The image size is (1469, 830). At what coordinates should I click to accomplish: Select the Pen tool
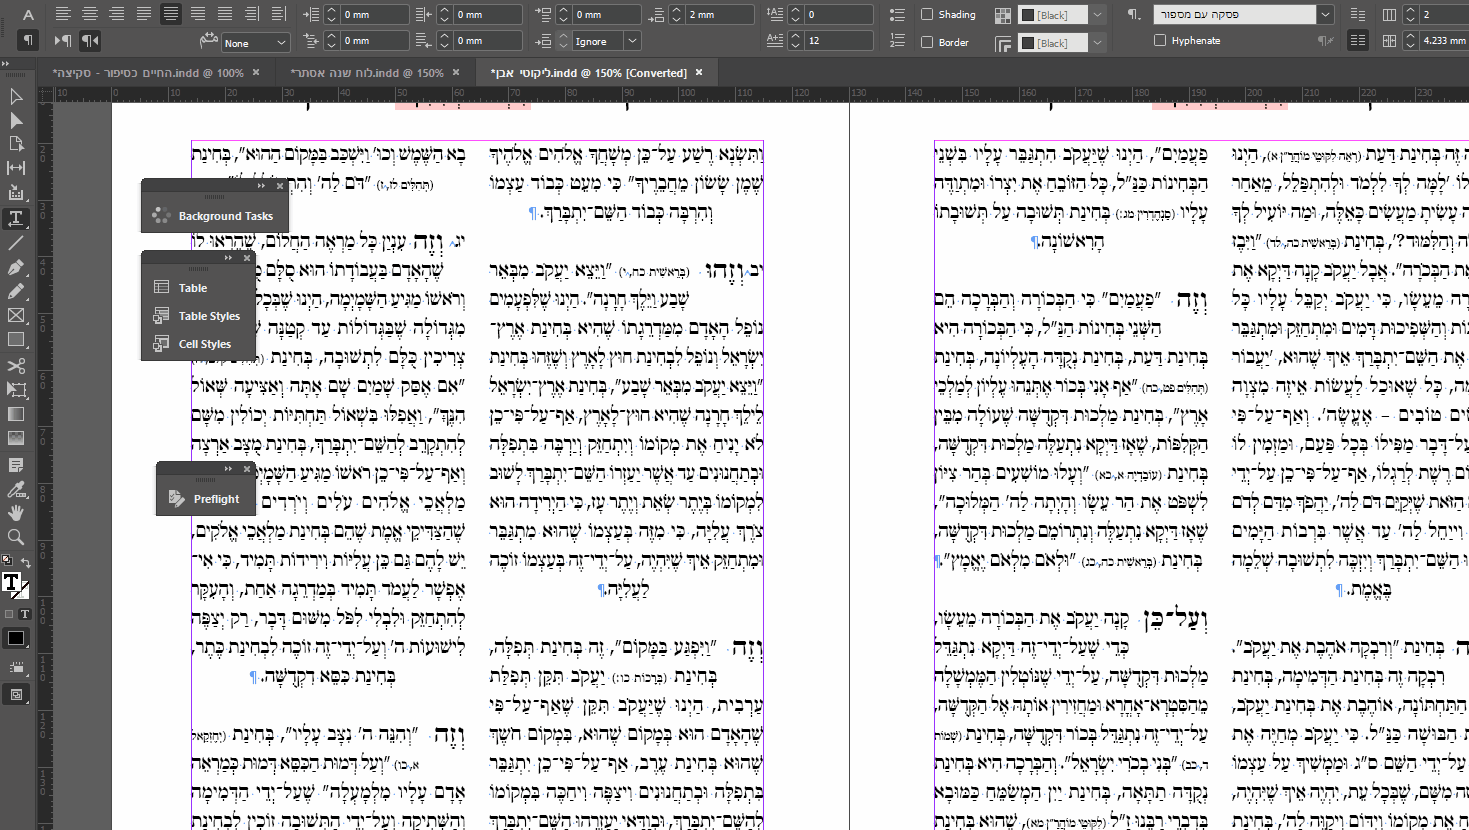[x=14, y=266]
